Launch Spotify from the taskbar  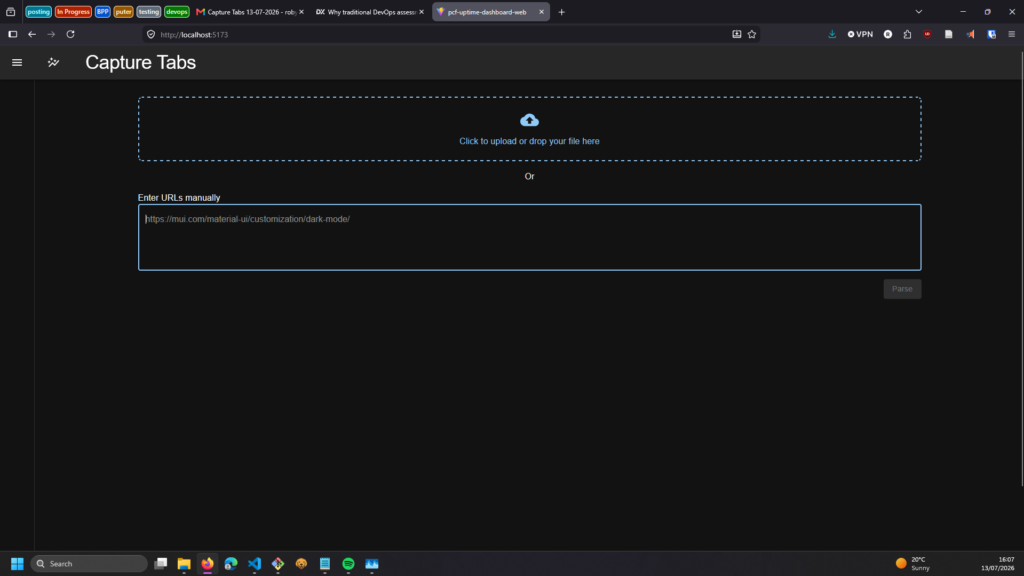point(348,564)
